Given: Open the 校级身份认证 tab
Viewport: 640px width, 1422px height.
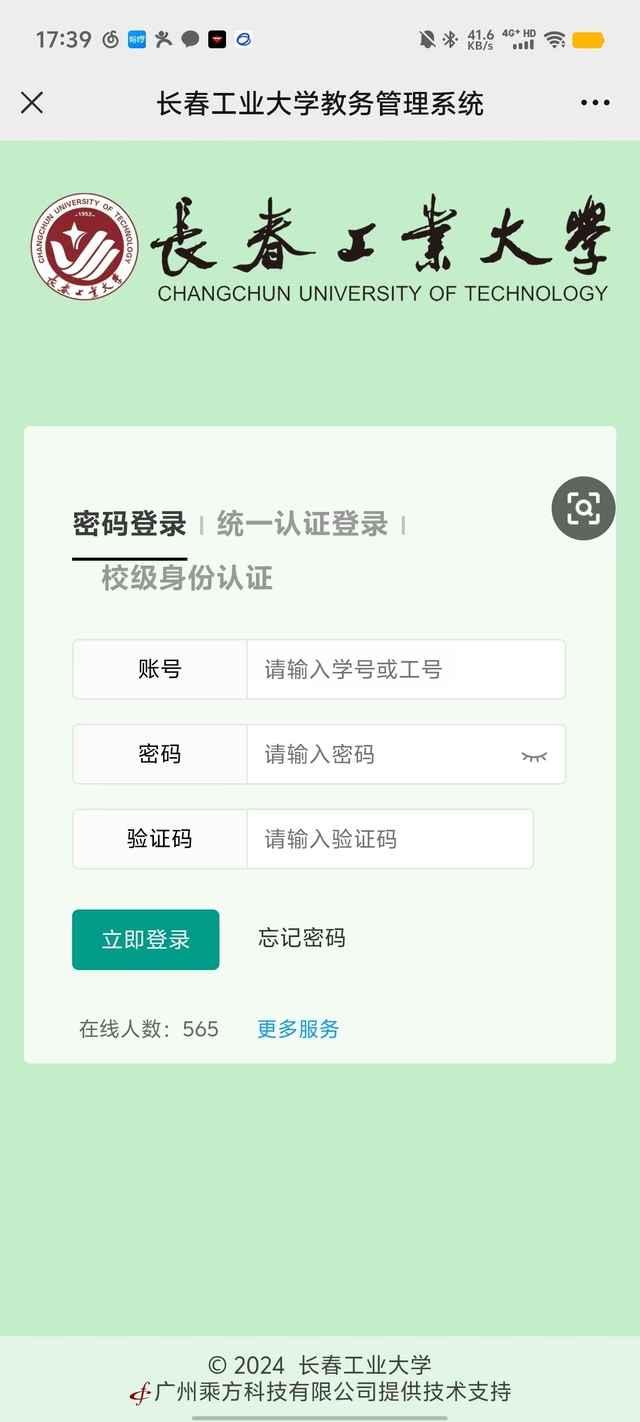Looking at the screenshot, I should tap(187, 578).
